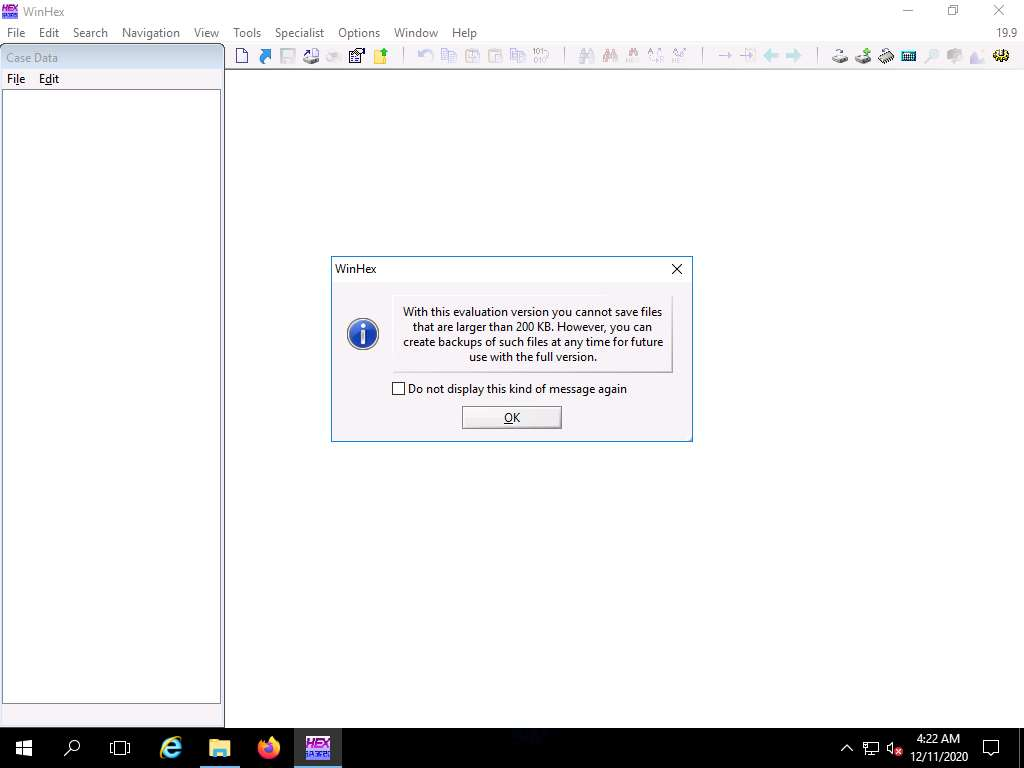Open the Search menu
Screen dimensions: 1024x768
(x=90, y=33)
